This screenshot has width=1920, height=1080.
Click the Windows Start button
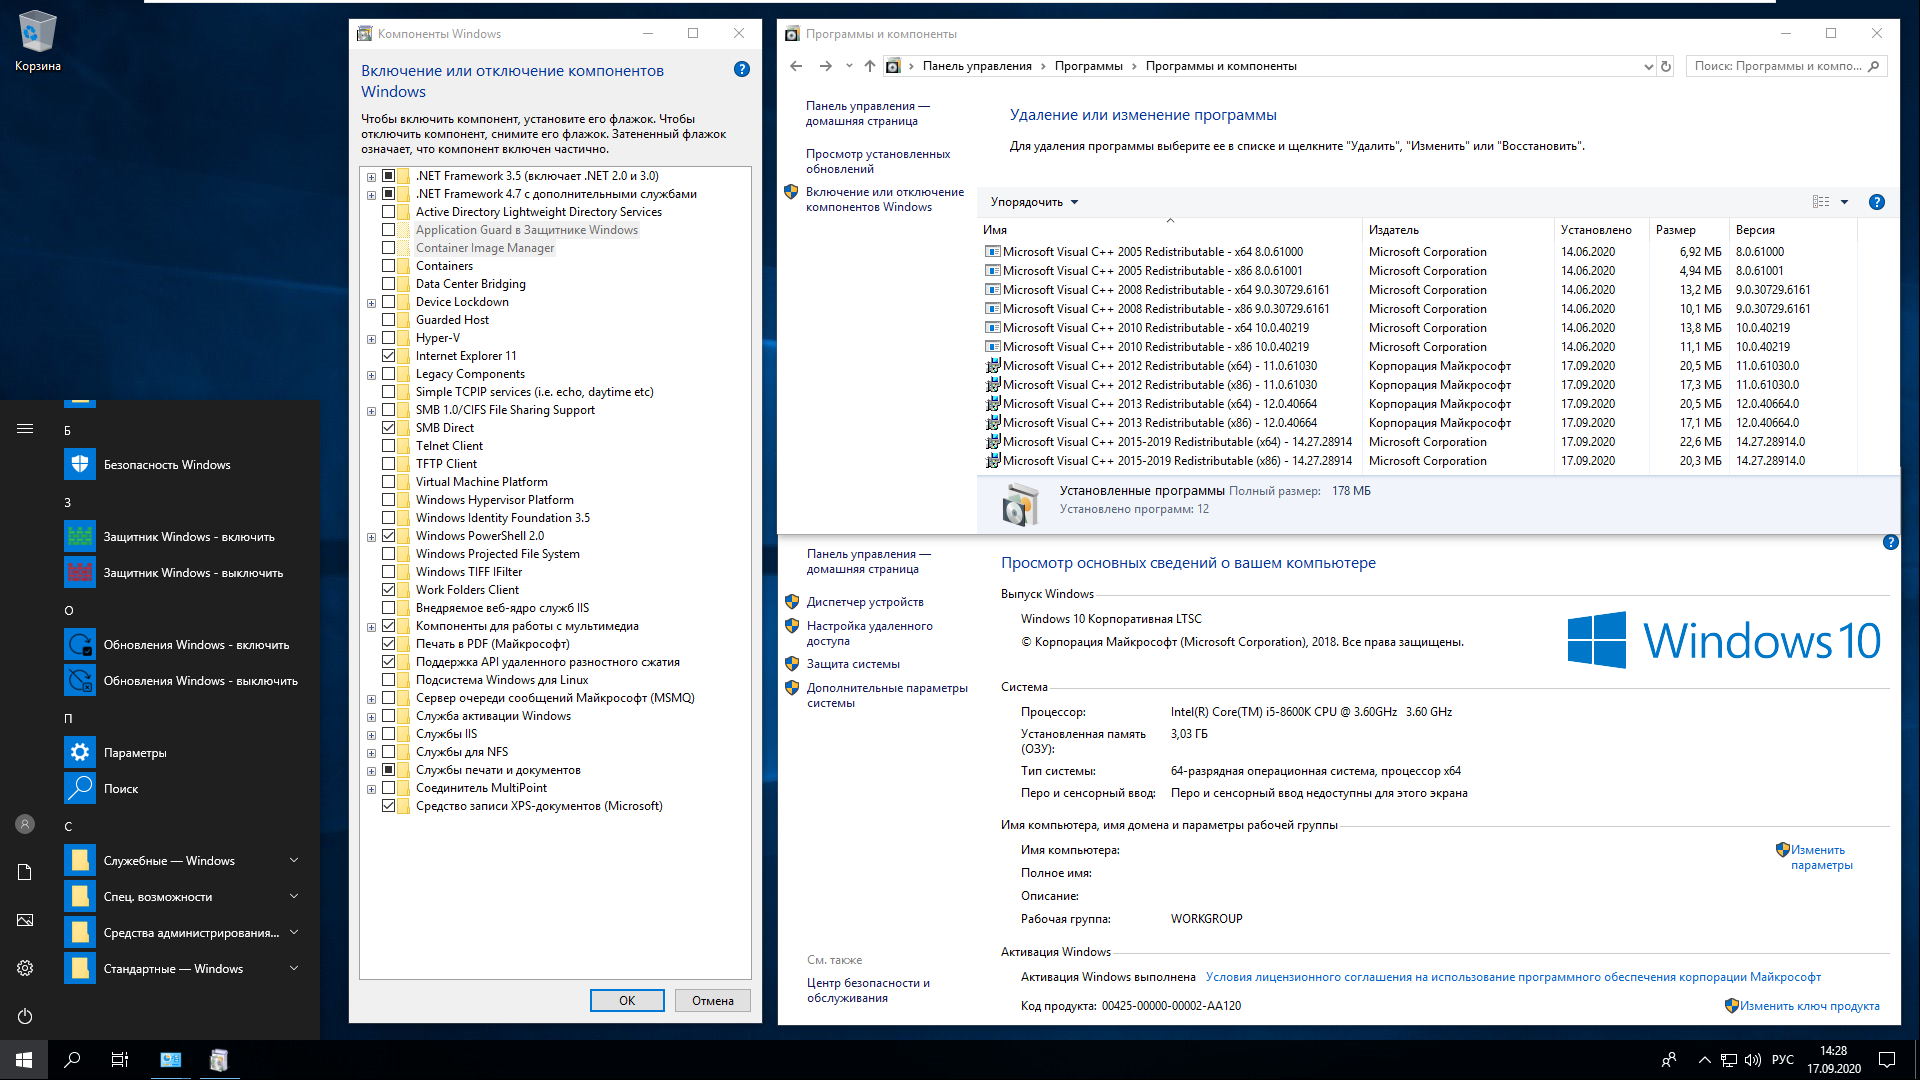(x=24, y=1060)
